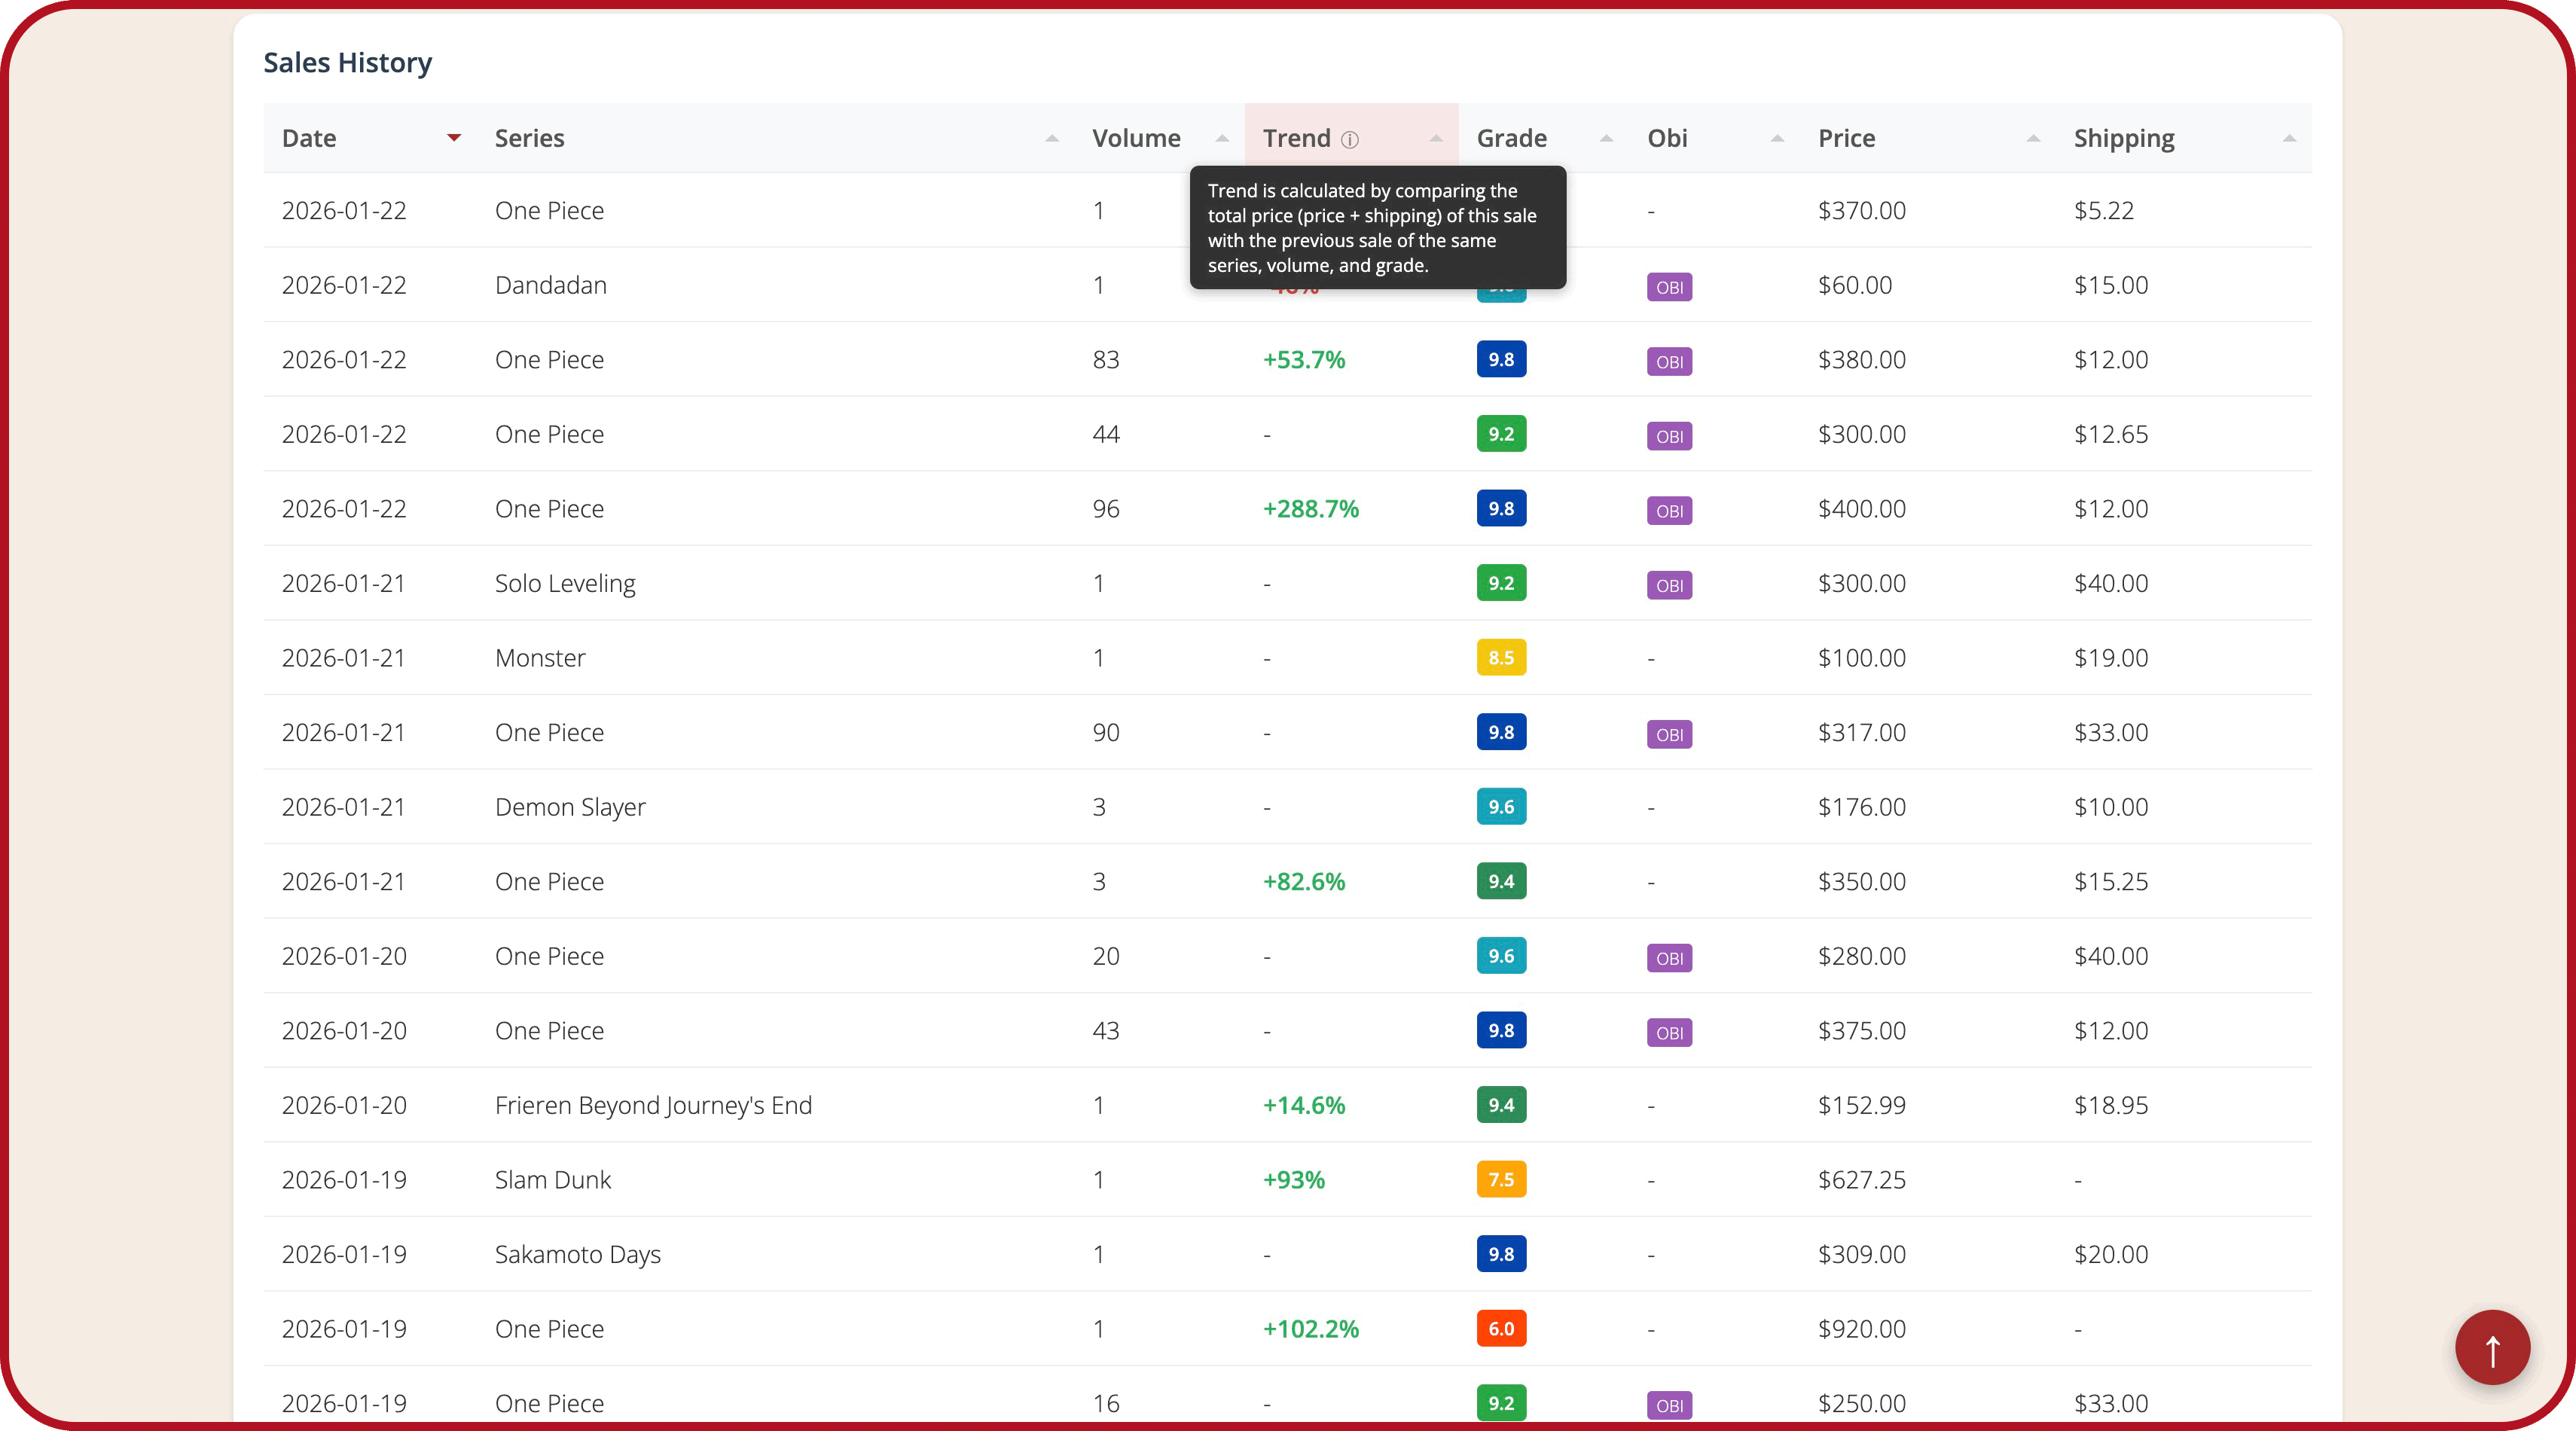Toggle descending sort on the Date column

point(454,138)
